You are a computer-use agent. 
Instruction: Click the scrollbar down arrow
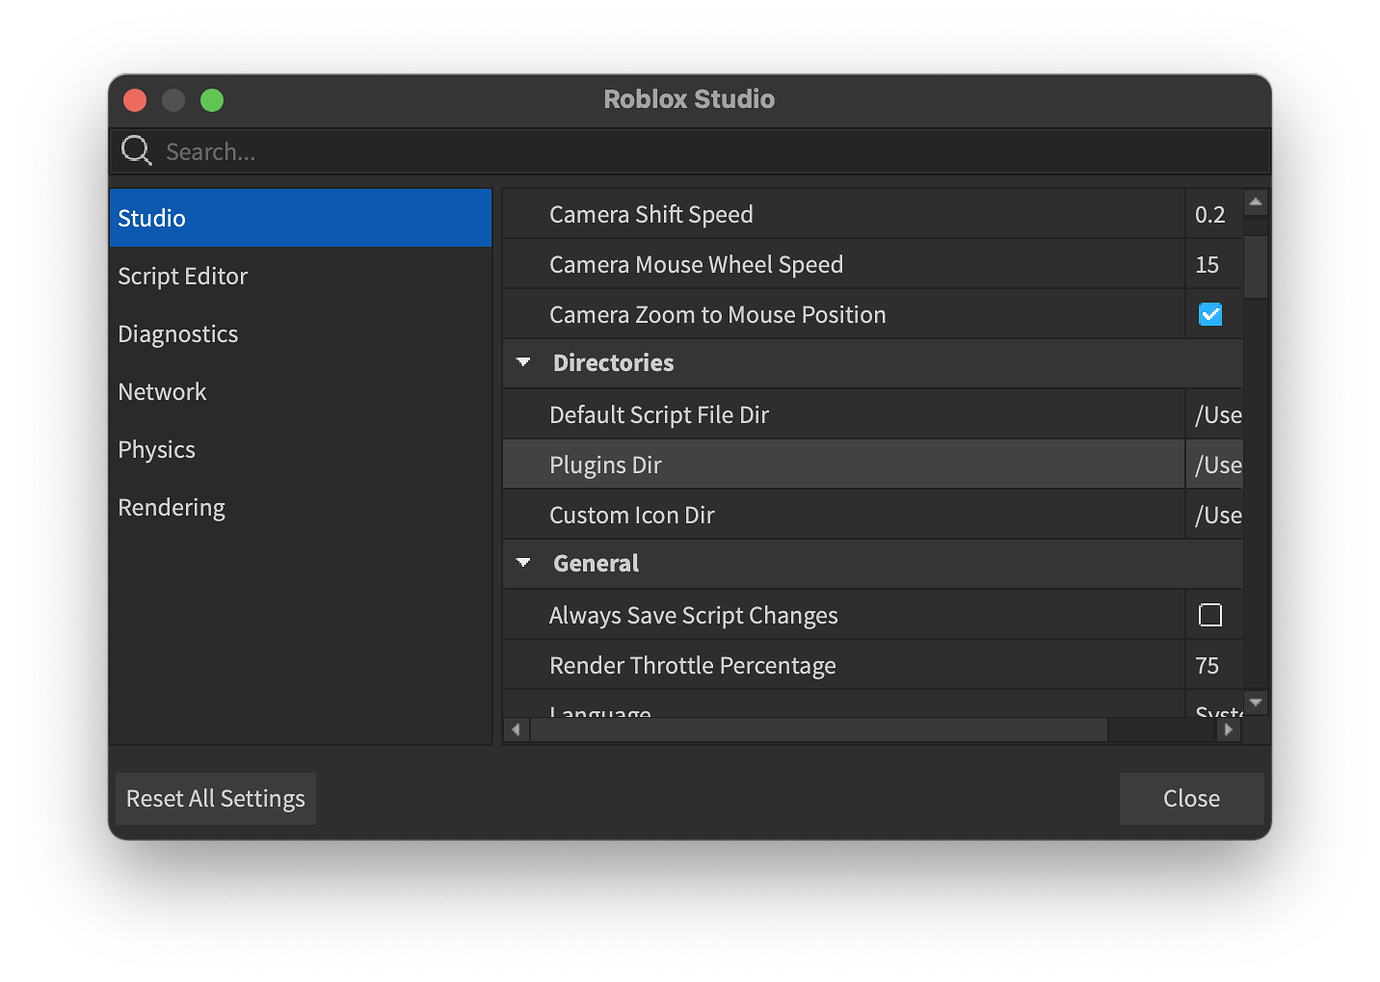tap(1255, 702)
